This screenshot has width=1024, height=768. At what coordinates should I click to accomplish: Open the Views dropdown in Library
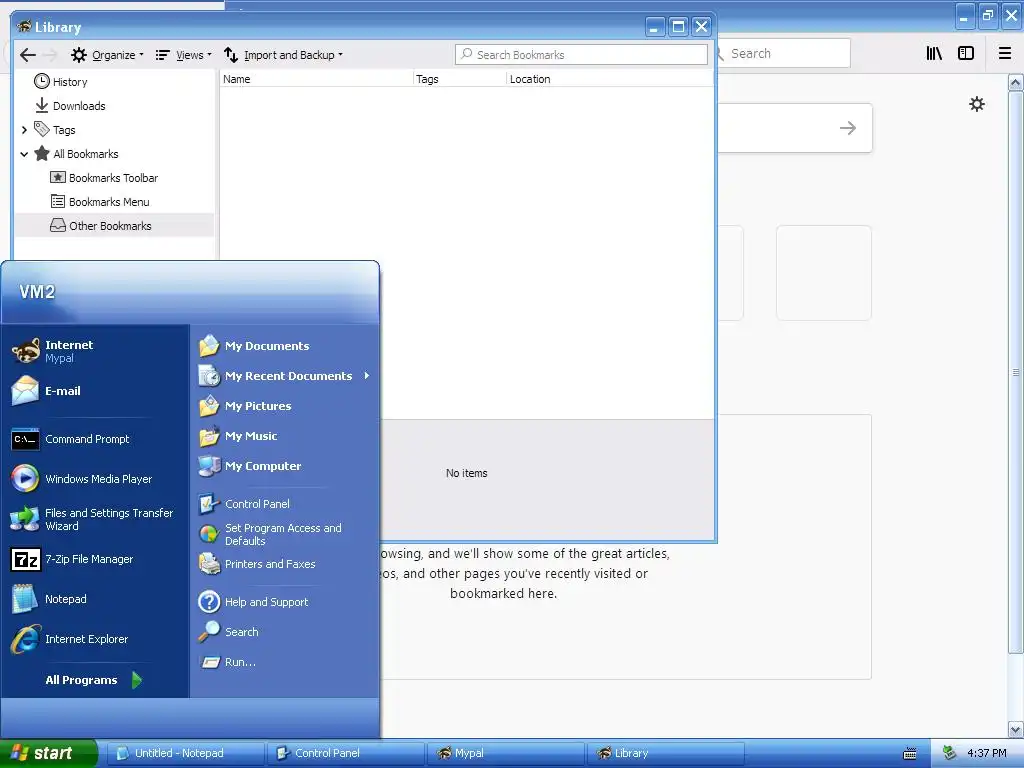tap(184, 55)
